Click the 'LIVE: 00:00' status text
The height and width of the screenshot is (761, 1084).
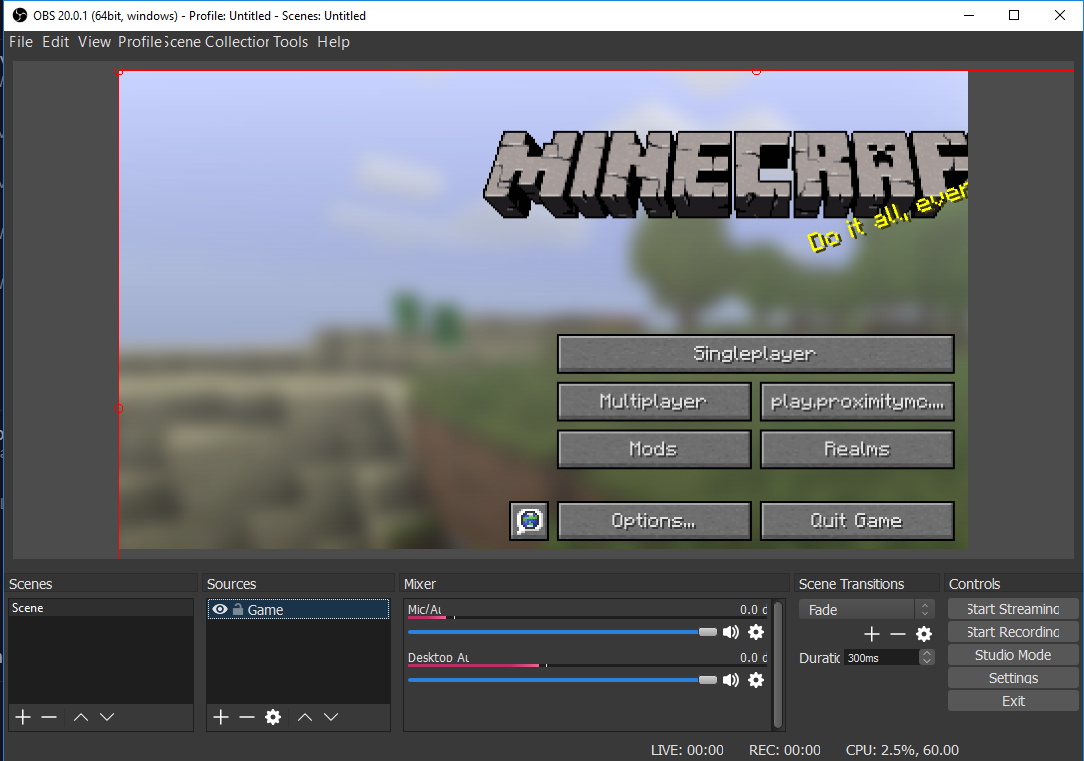687,750
